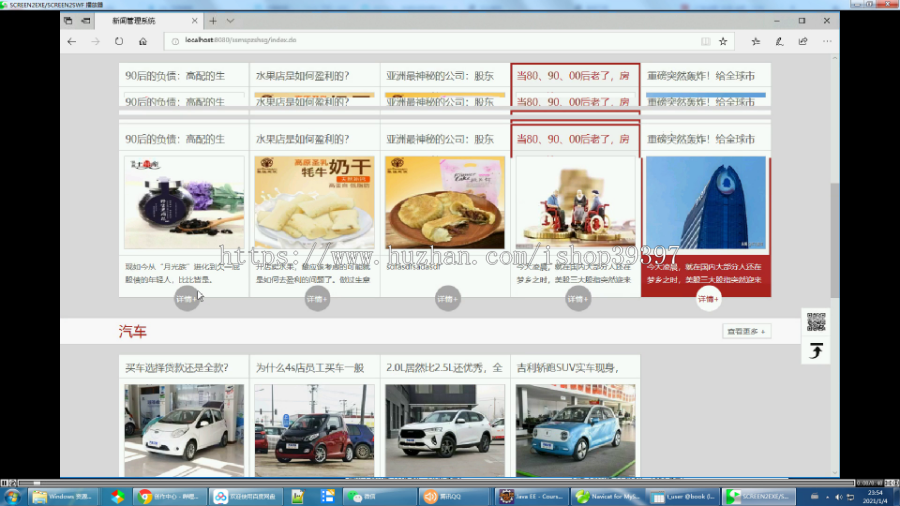
Task: Click the back-to-top arrow icon
Action: 816,351
